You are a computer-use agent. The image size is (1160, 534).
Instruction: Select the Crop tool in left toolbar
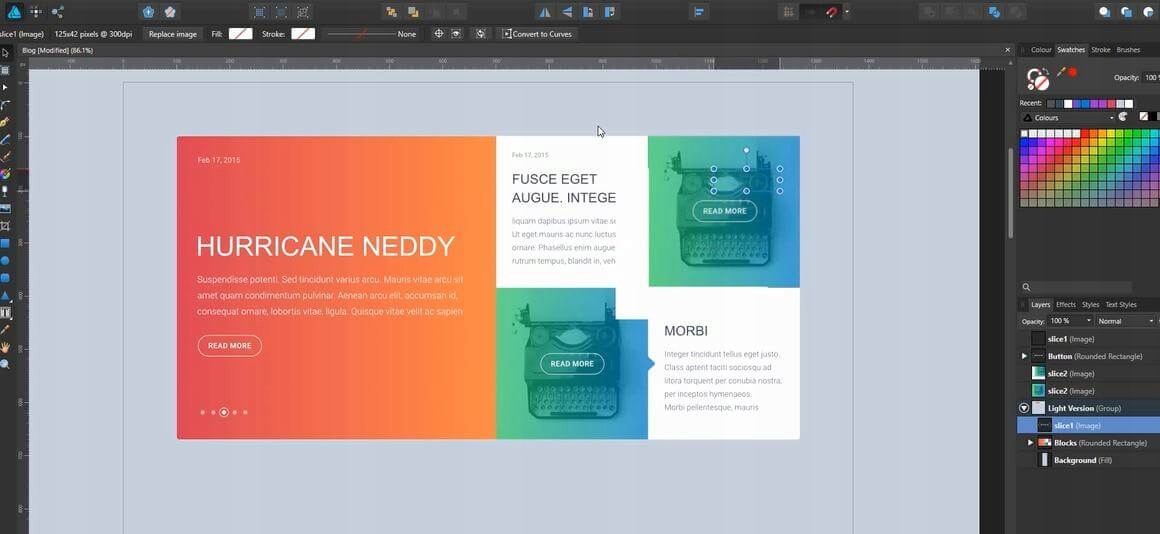coord(5,226)
